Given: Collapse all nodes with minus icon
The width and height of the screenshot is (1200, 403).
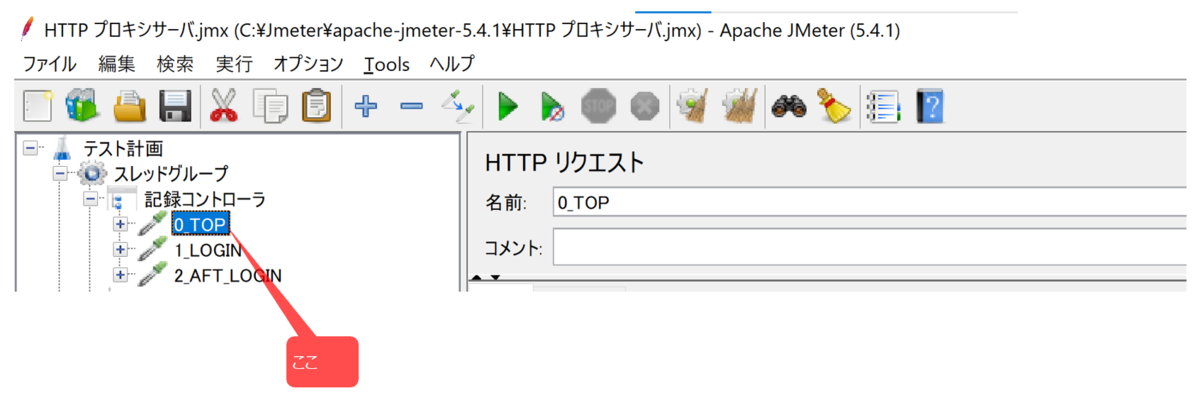Looking at the screenshot, I should 411,105.
